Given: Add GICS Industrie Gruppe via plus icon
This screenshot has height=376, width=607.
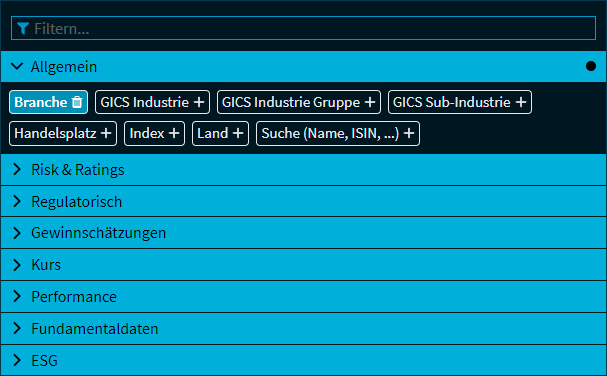Looking at the screenshot, I should tap(370, 102).
